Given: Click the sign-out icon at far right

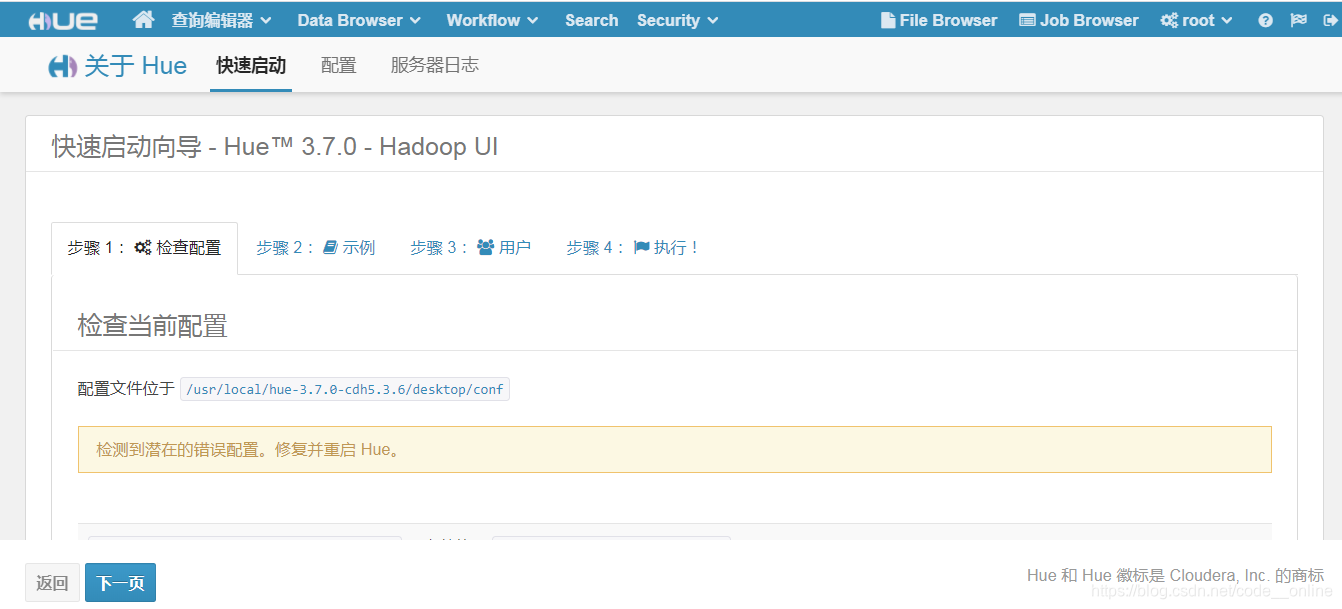Looking at the screenshot, I should tap(1329, 20).
